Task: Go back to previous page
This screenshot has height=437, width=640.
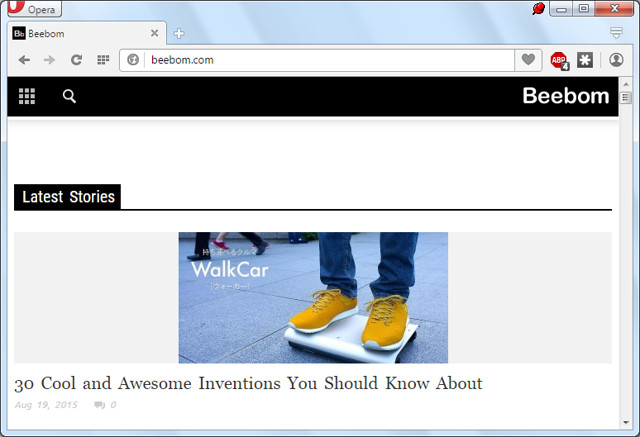Action: 24,60
